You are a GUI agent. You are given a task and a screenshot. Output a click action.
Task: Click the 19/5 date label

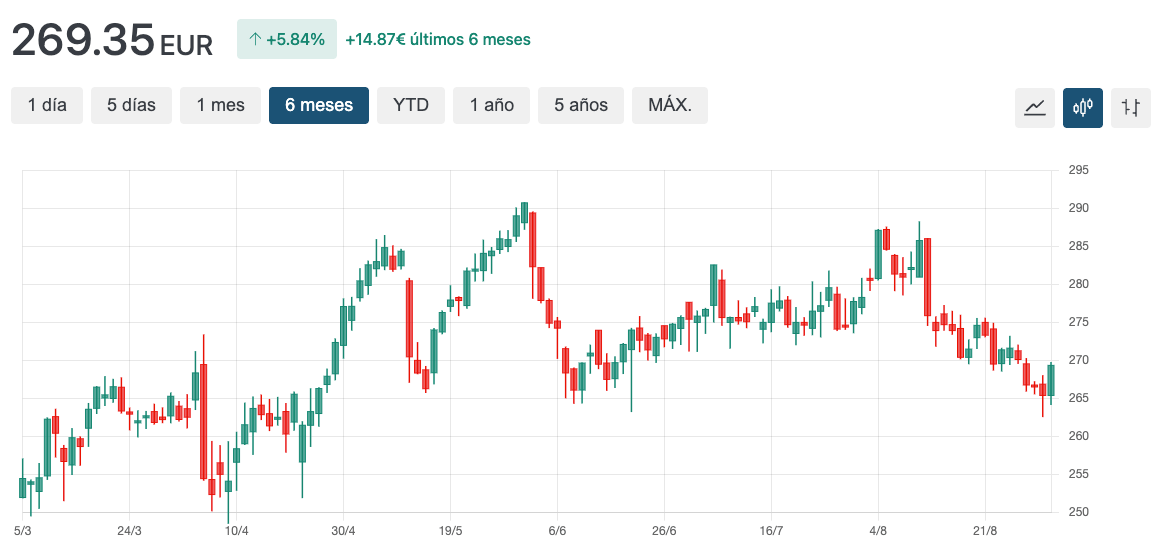450,531
